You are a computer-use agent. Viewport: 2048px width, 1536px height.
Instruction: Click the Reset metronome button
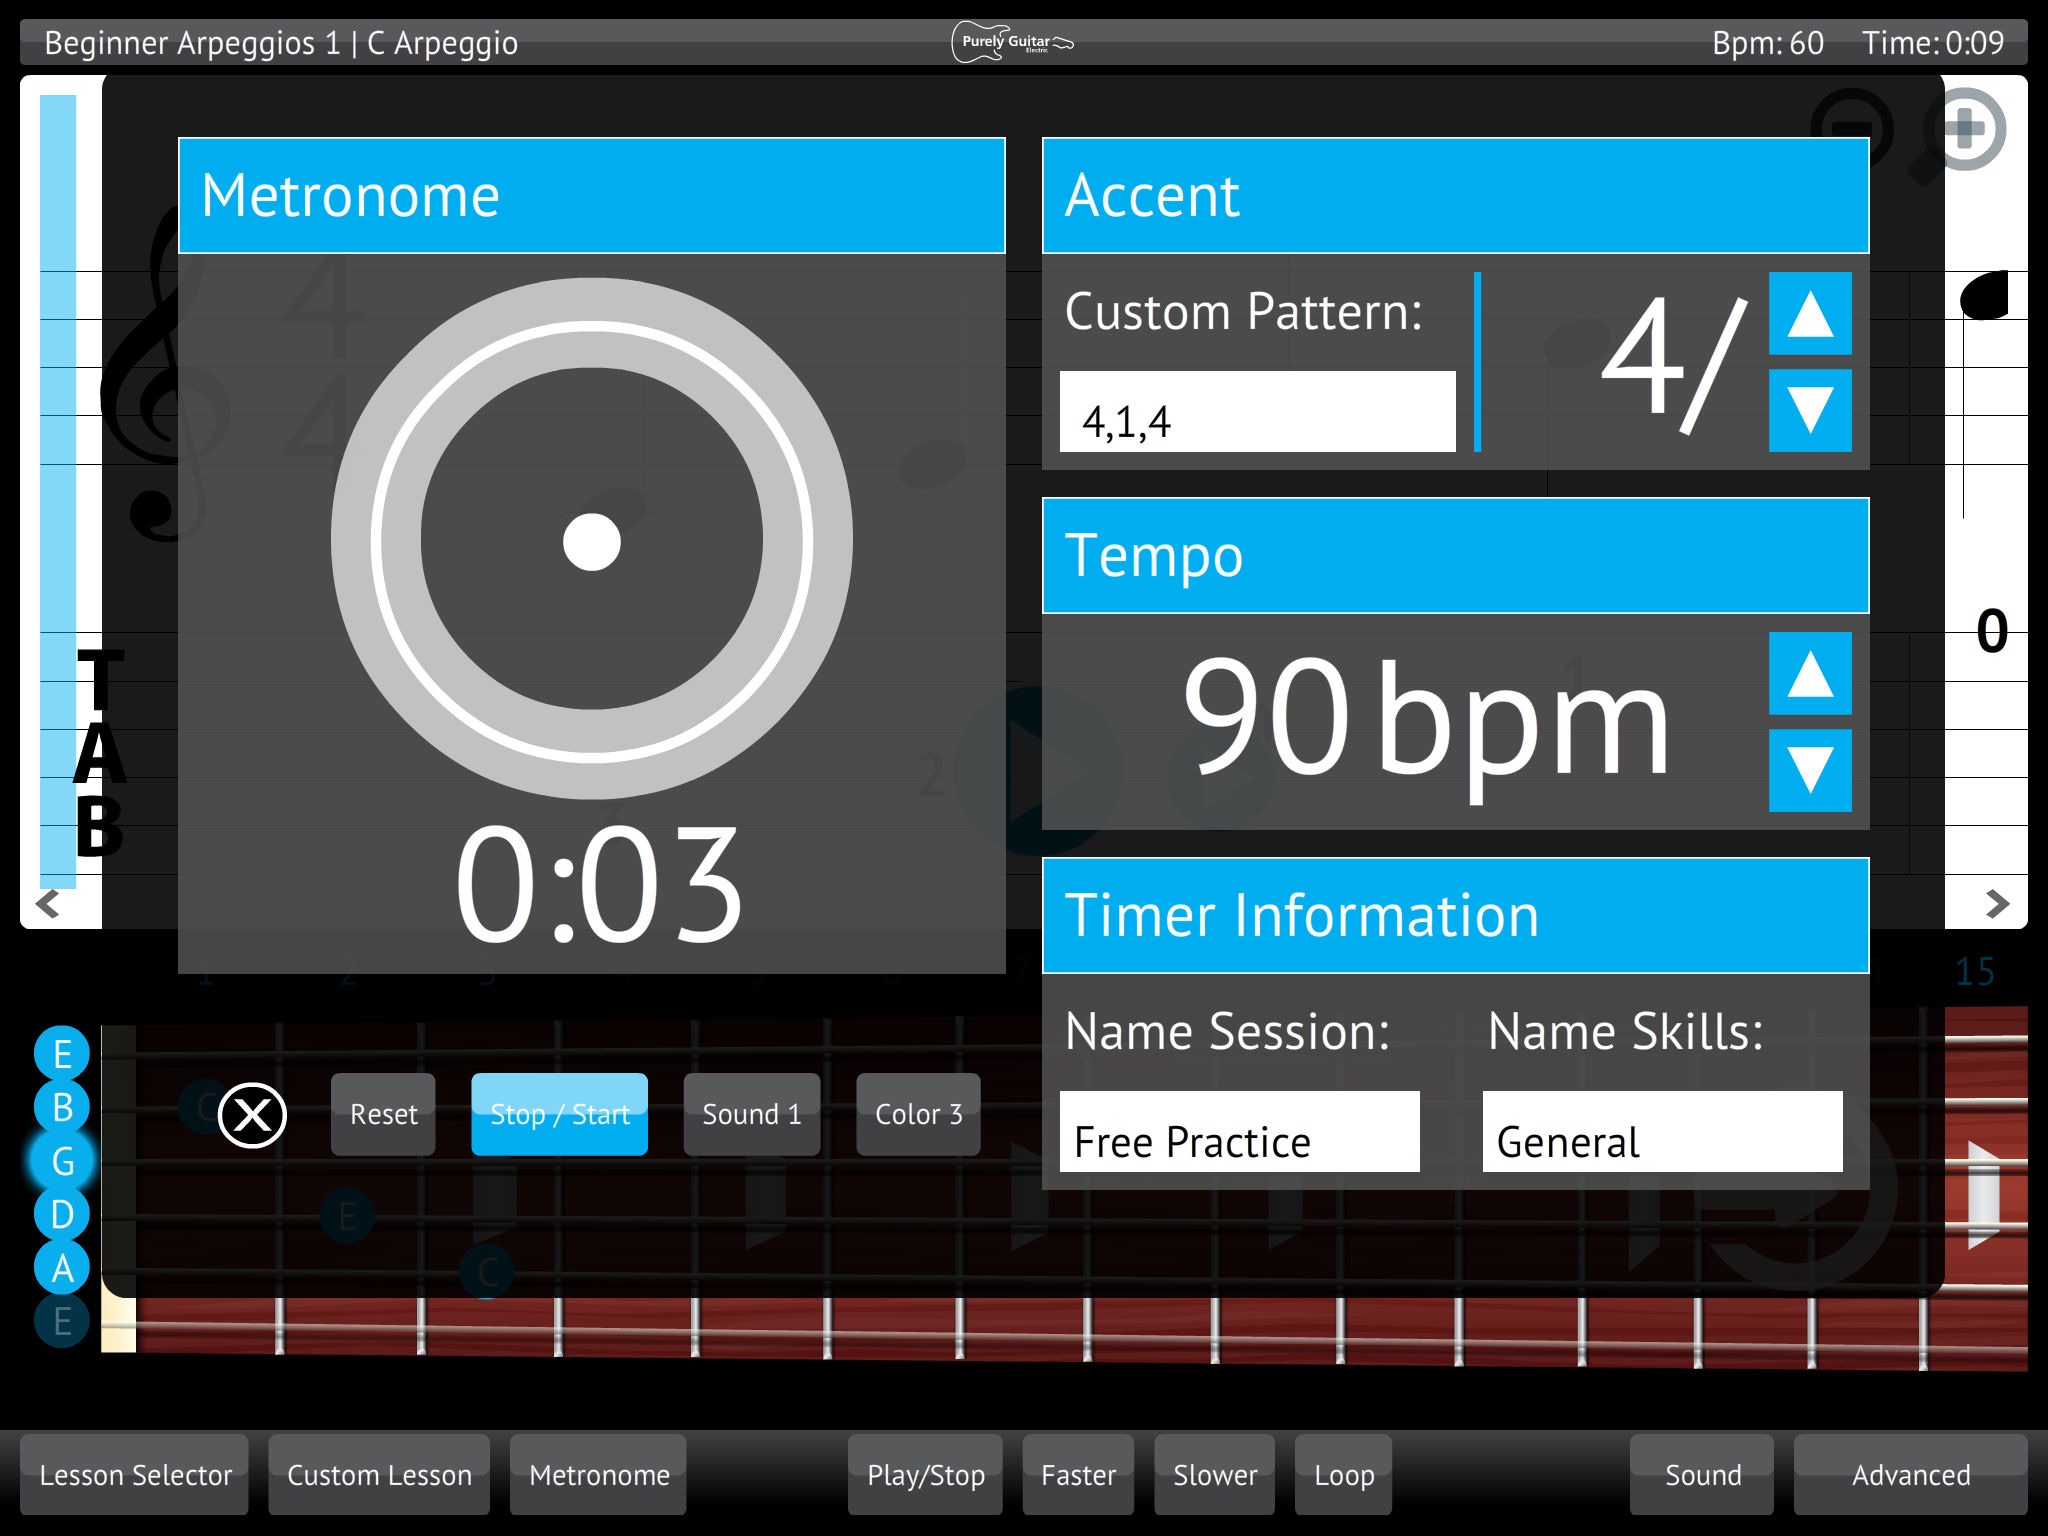pyautogui.click(x=384, y=1113)
